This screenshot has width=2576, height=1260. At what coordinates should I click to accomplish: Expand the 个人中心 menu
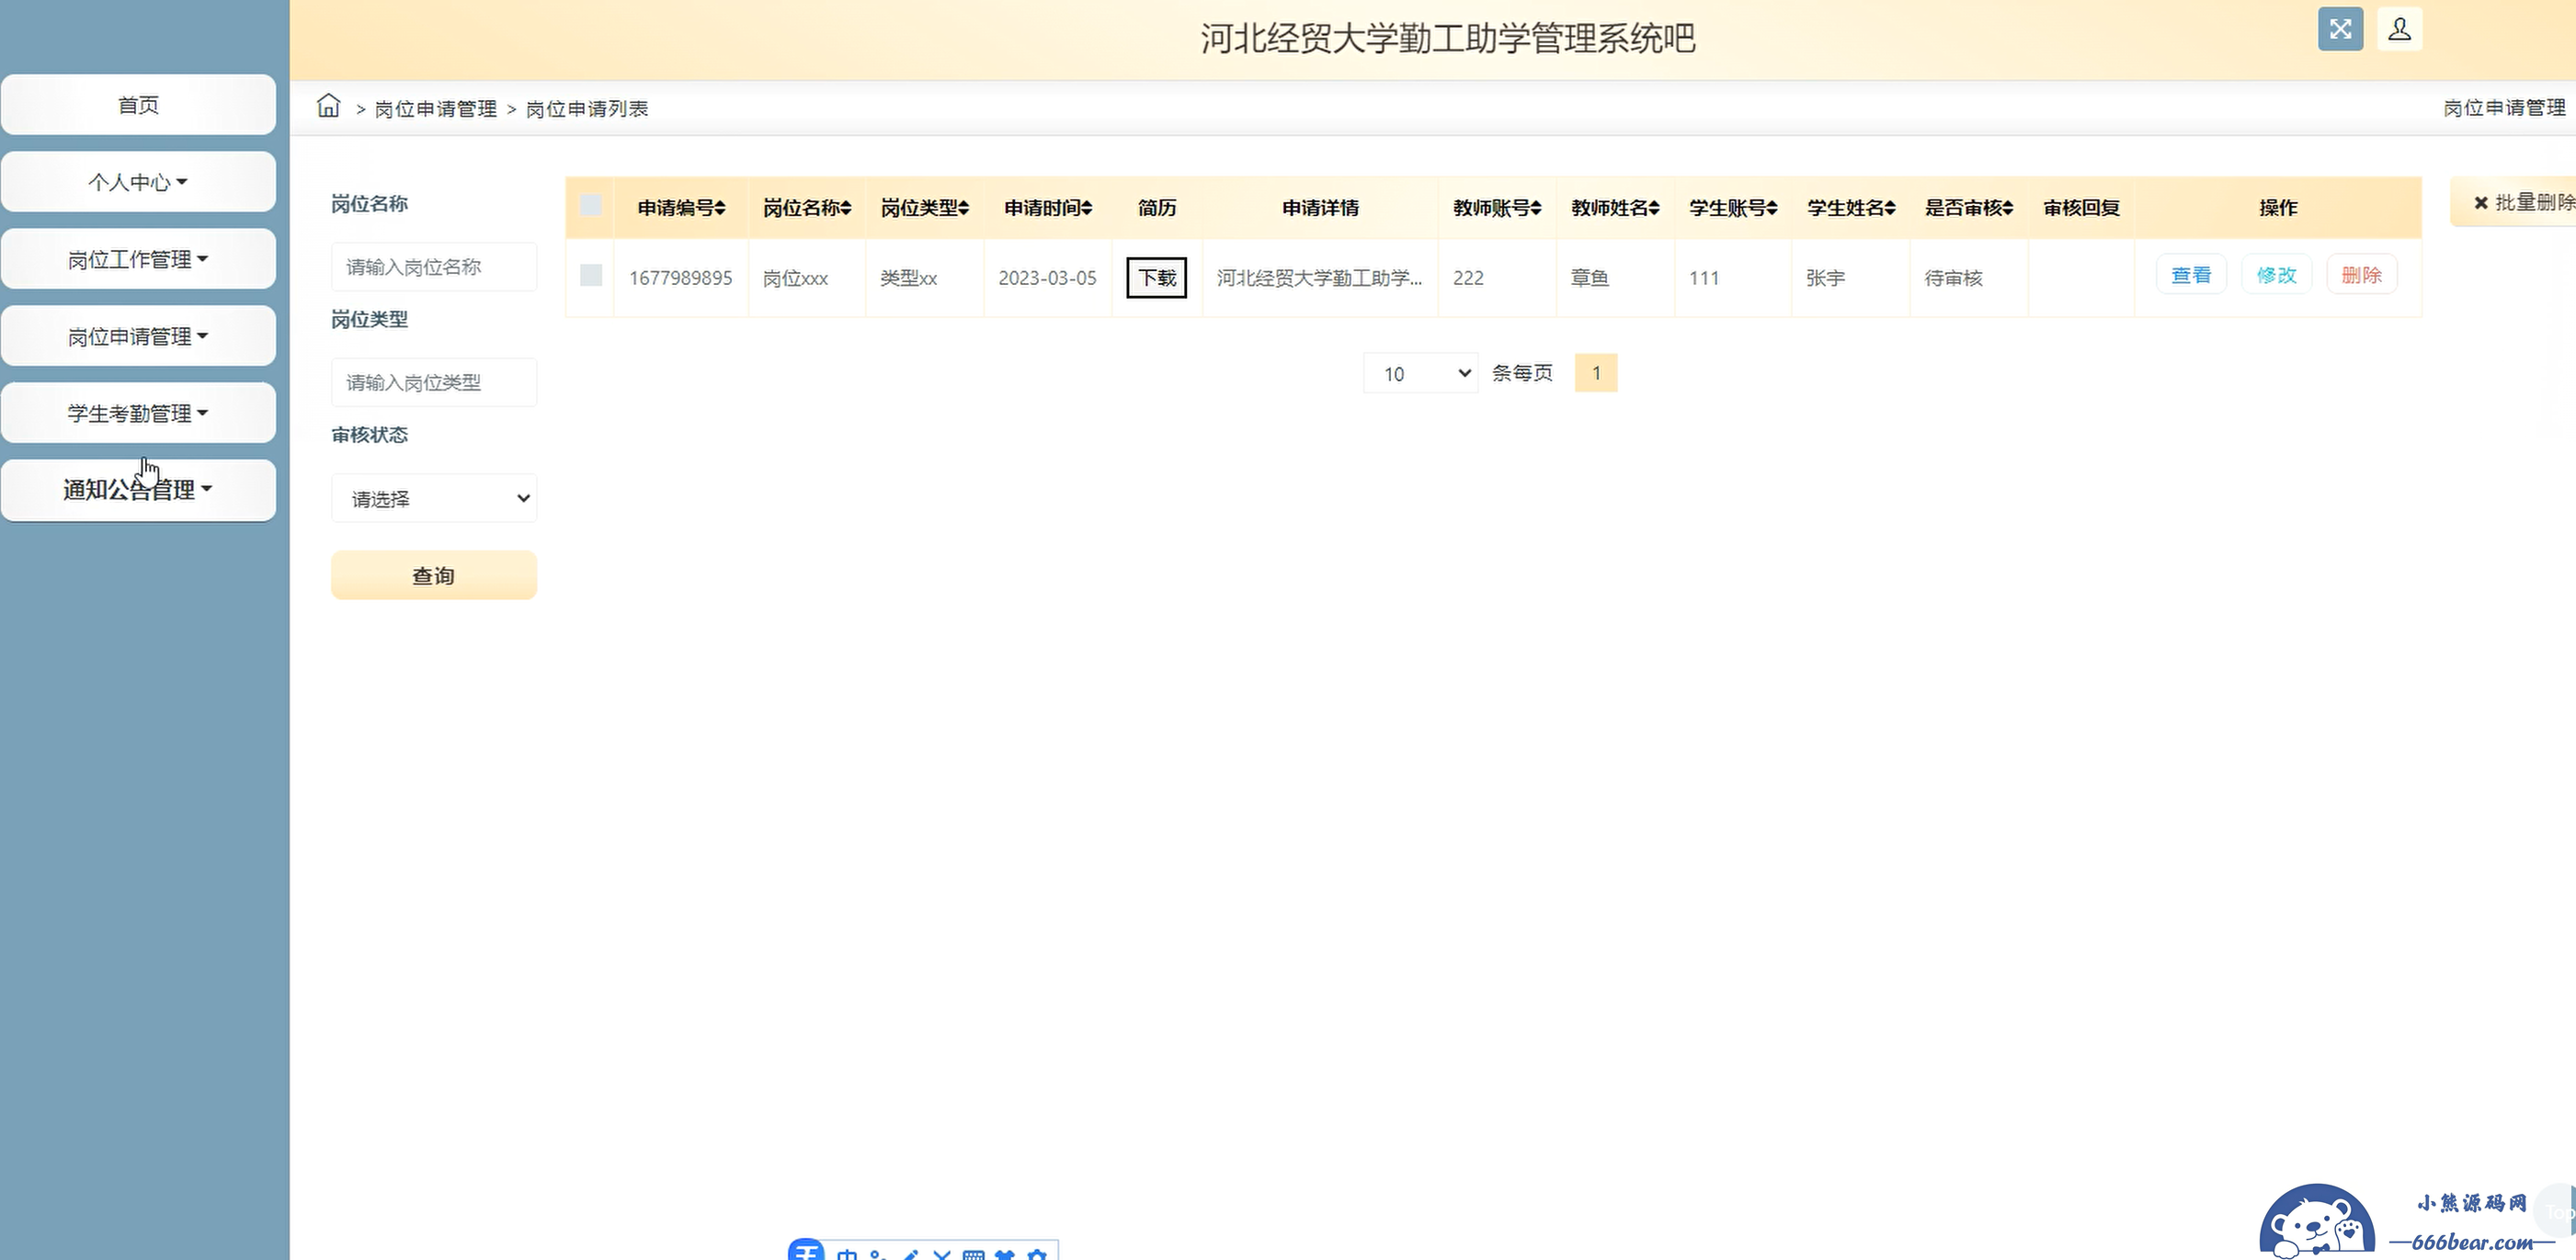coord(138,181)
